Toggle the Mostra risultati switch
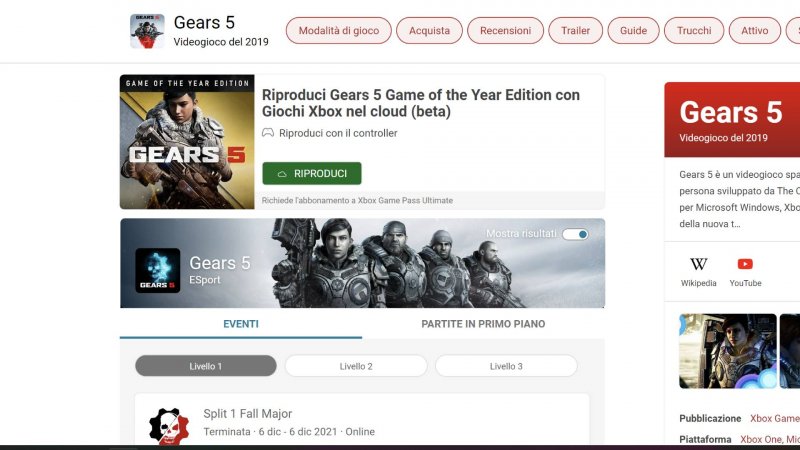This screenshot has width=800, height=450. click(575, 234)
